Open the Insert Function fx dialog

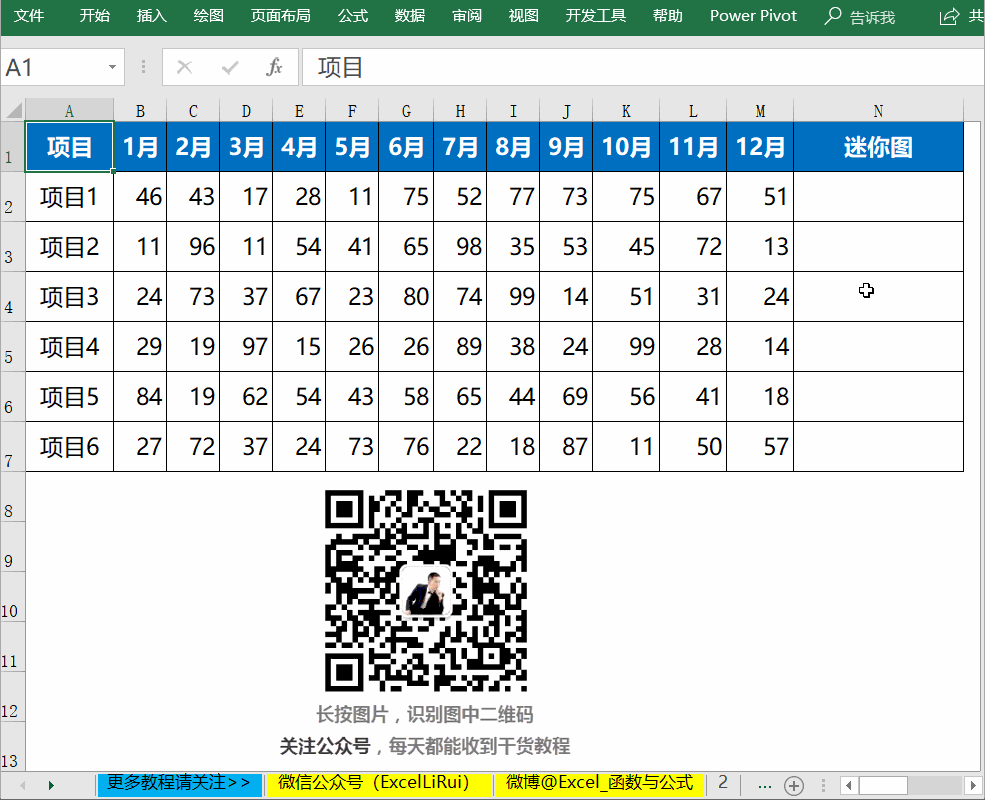[274, 67]
